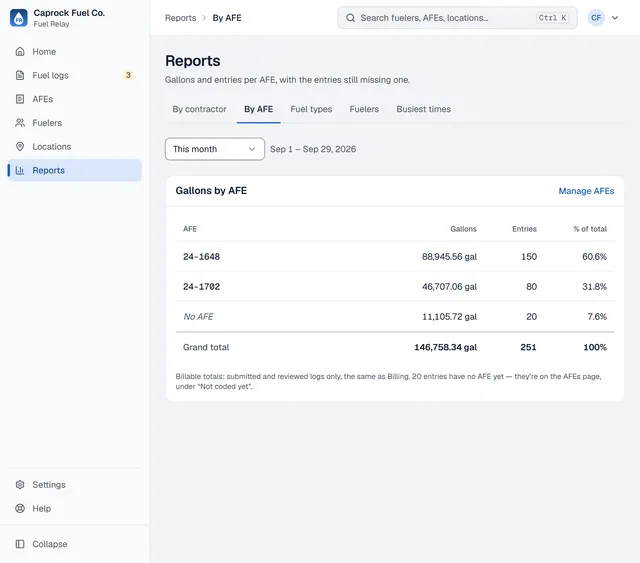Click the % of total column header
The height and width of the screenshot is (563, 640).
pyautogui.click(x=590, y=229)
